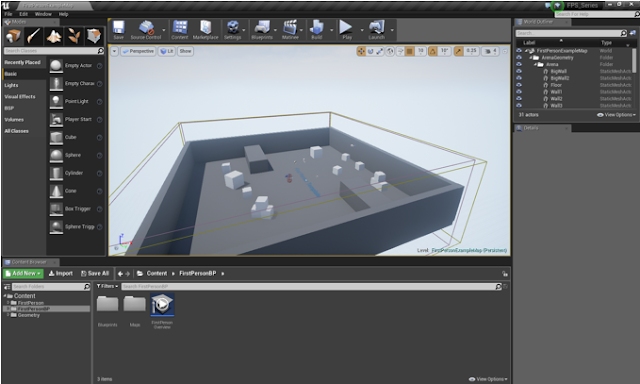Select the Landscape mode icon
Screen dimensions: 640x384
pos(54,36)
